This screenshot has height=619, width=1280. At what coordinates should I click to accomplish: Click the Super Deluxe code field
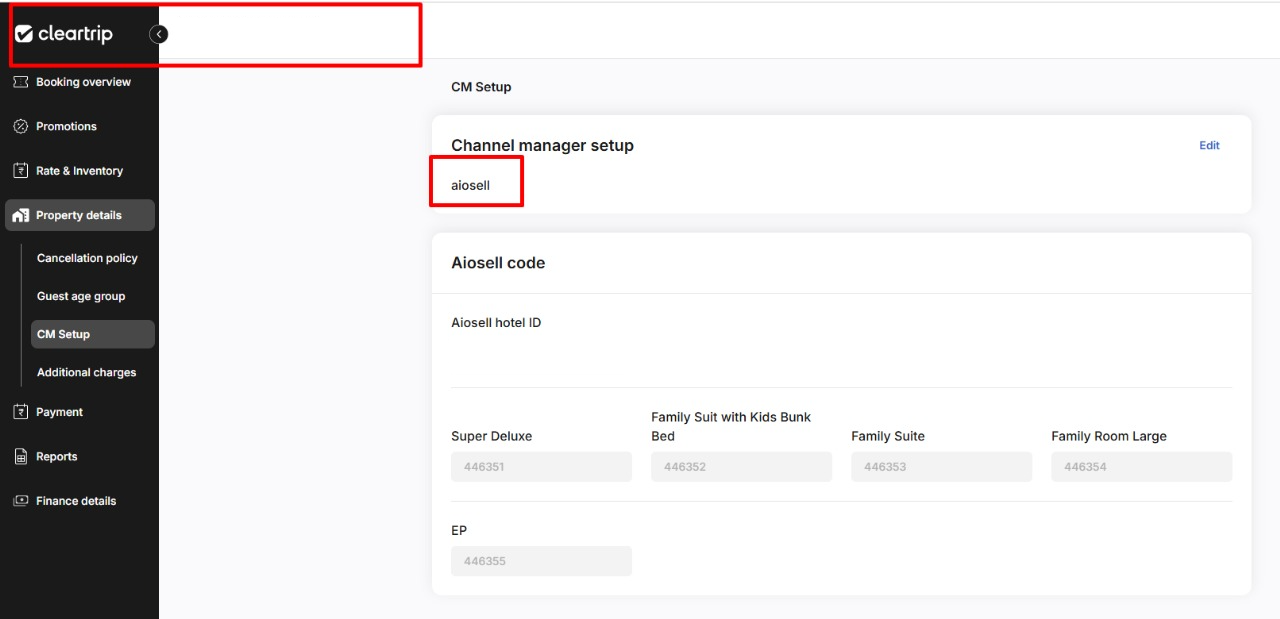[x=541, y=467]
